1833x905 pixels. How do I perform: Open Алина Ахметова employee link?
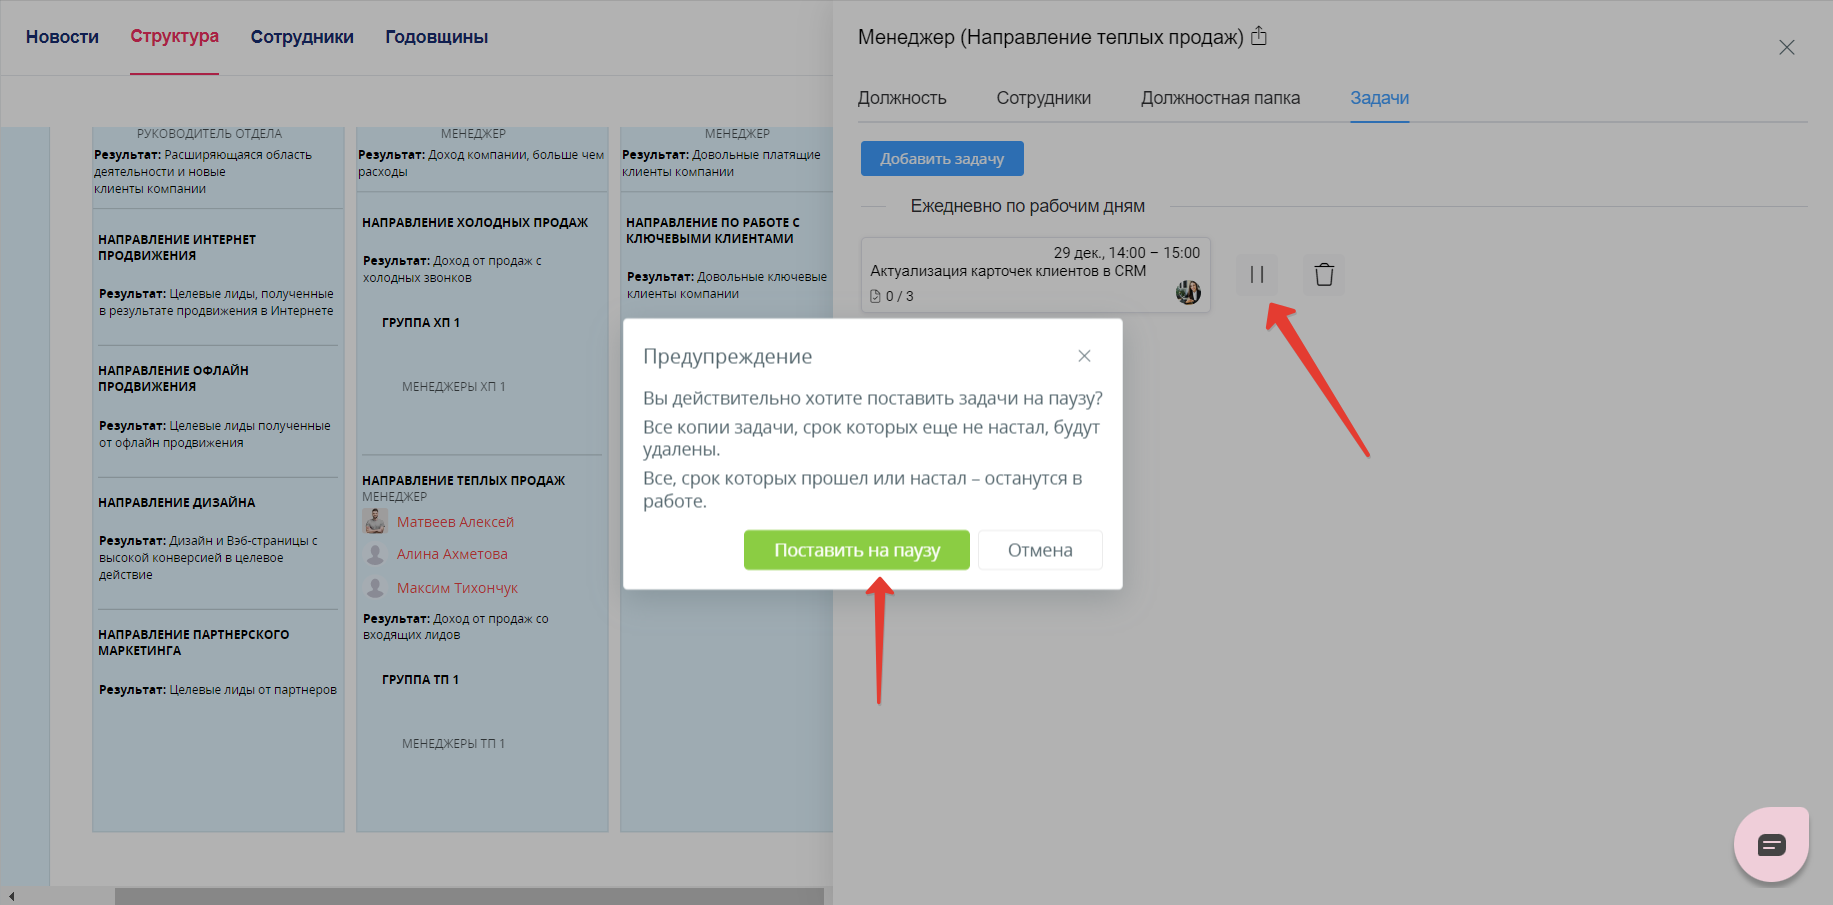coord(452,554)
